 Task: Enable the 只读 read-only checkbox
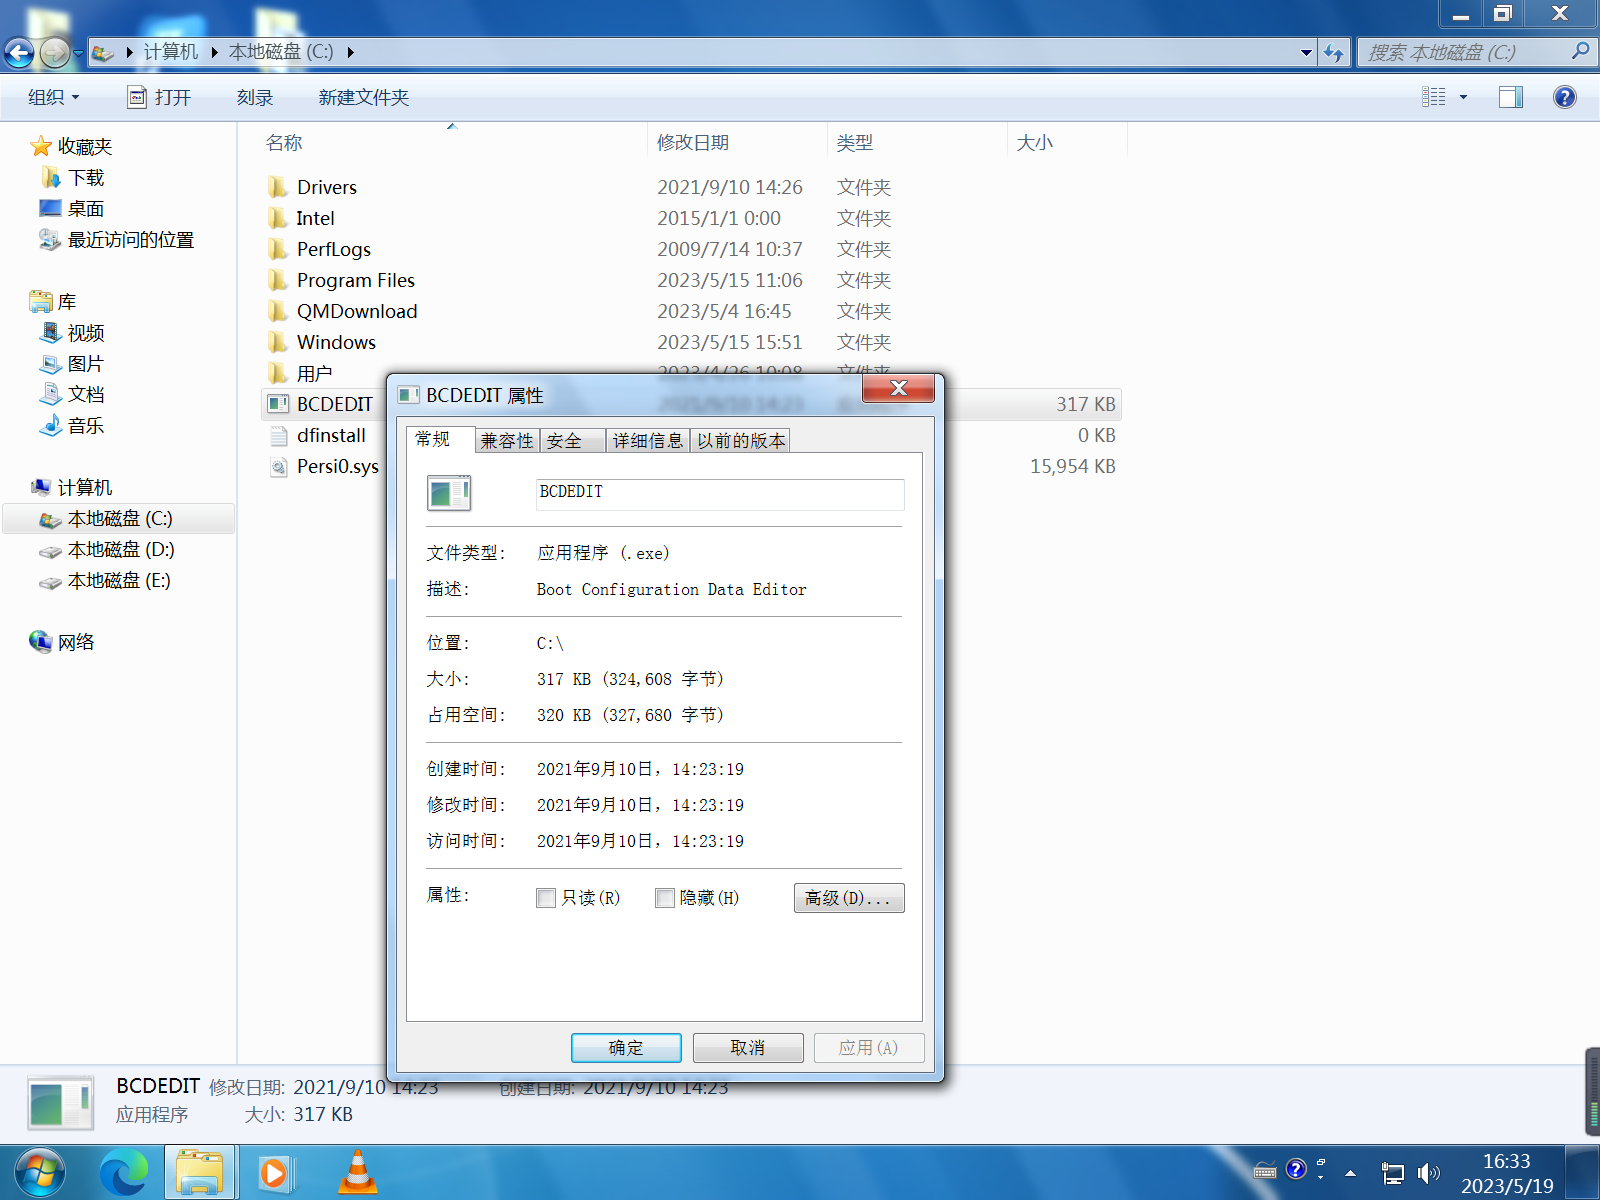pyautogui.click(x=546, y=898)
